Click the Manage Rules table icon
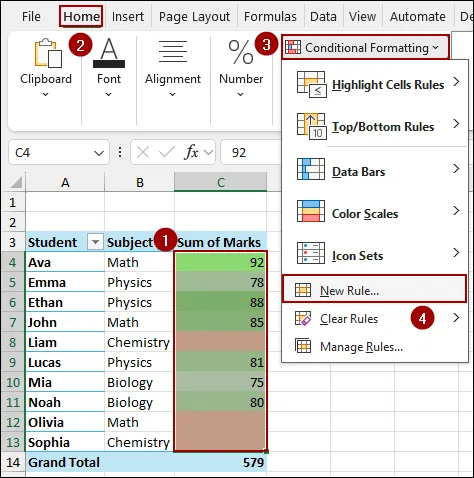The image size is (474, 478). [x=303, y=346]
